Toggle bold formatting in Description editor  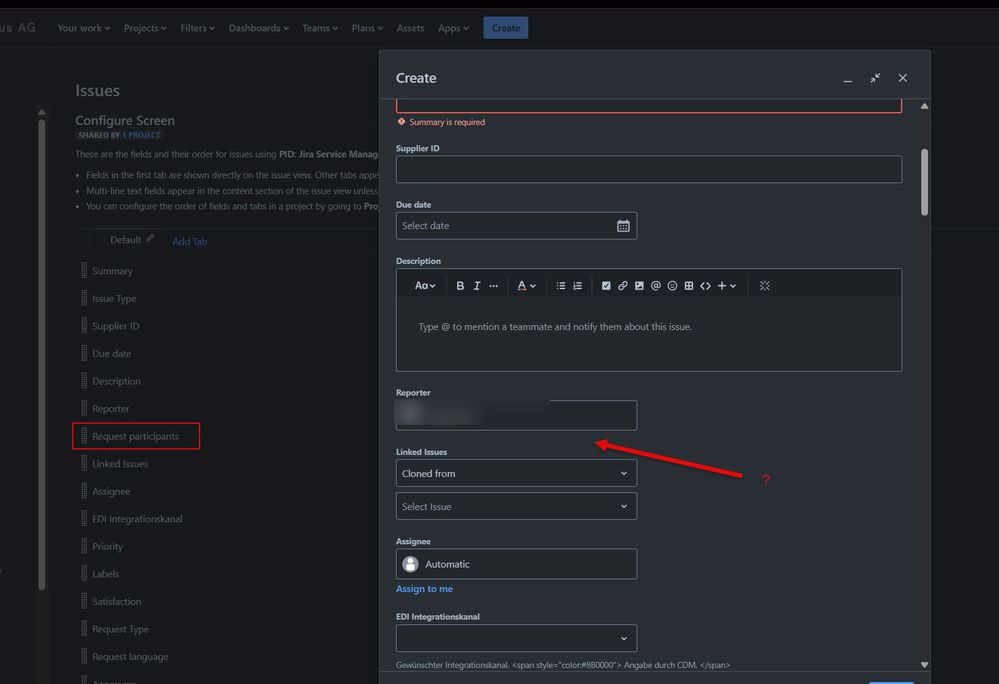[x=460, y=286]
